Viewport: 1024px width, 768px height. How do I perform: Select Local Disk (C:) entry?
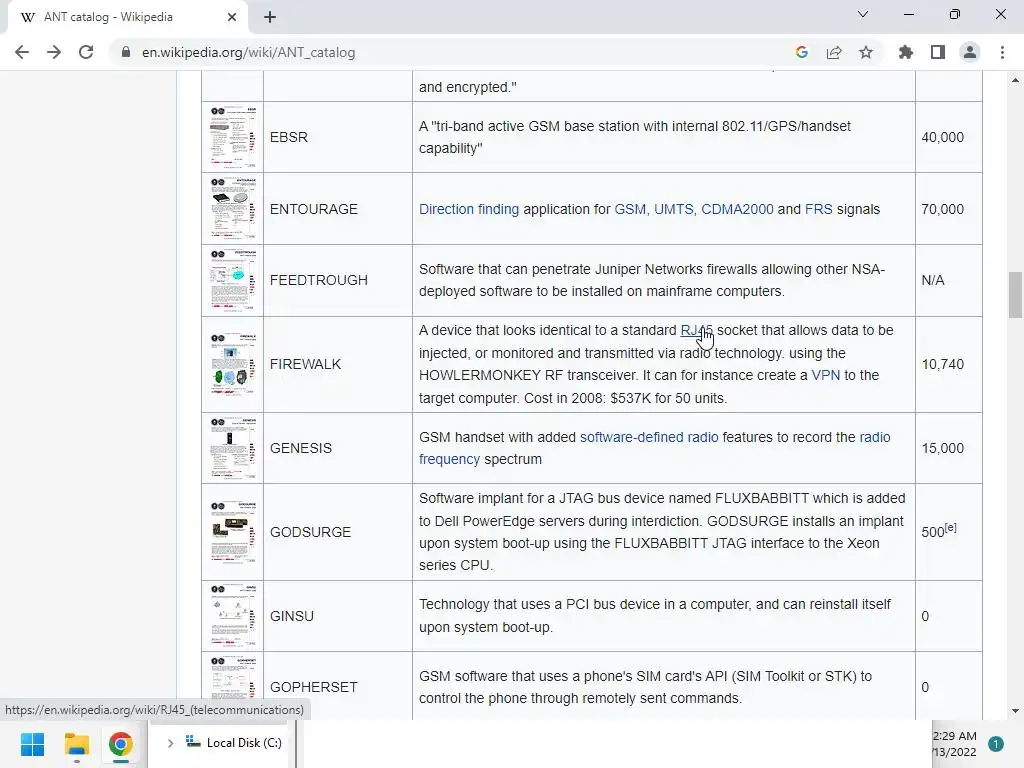234,743
